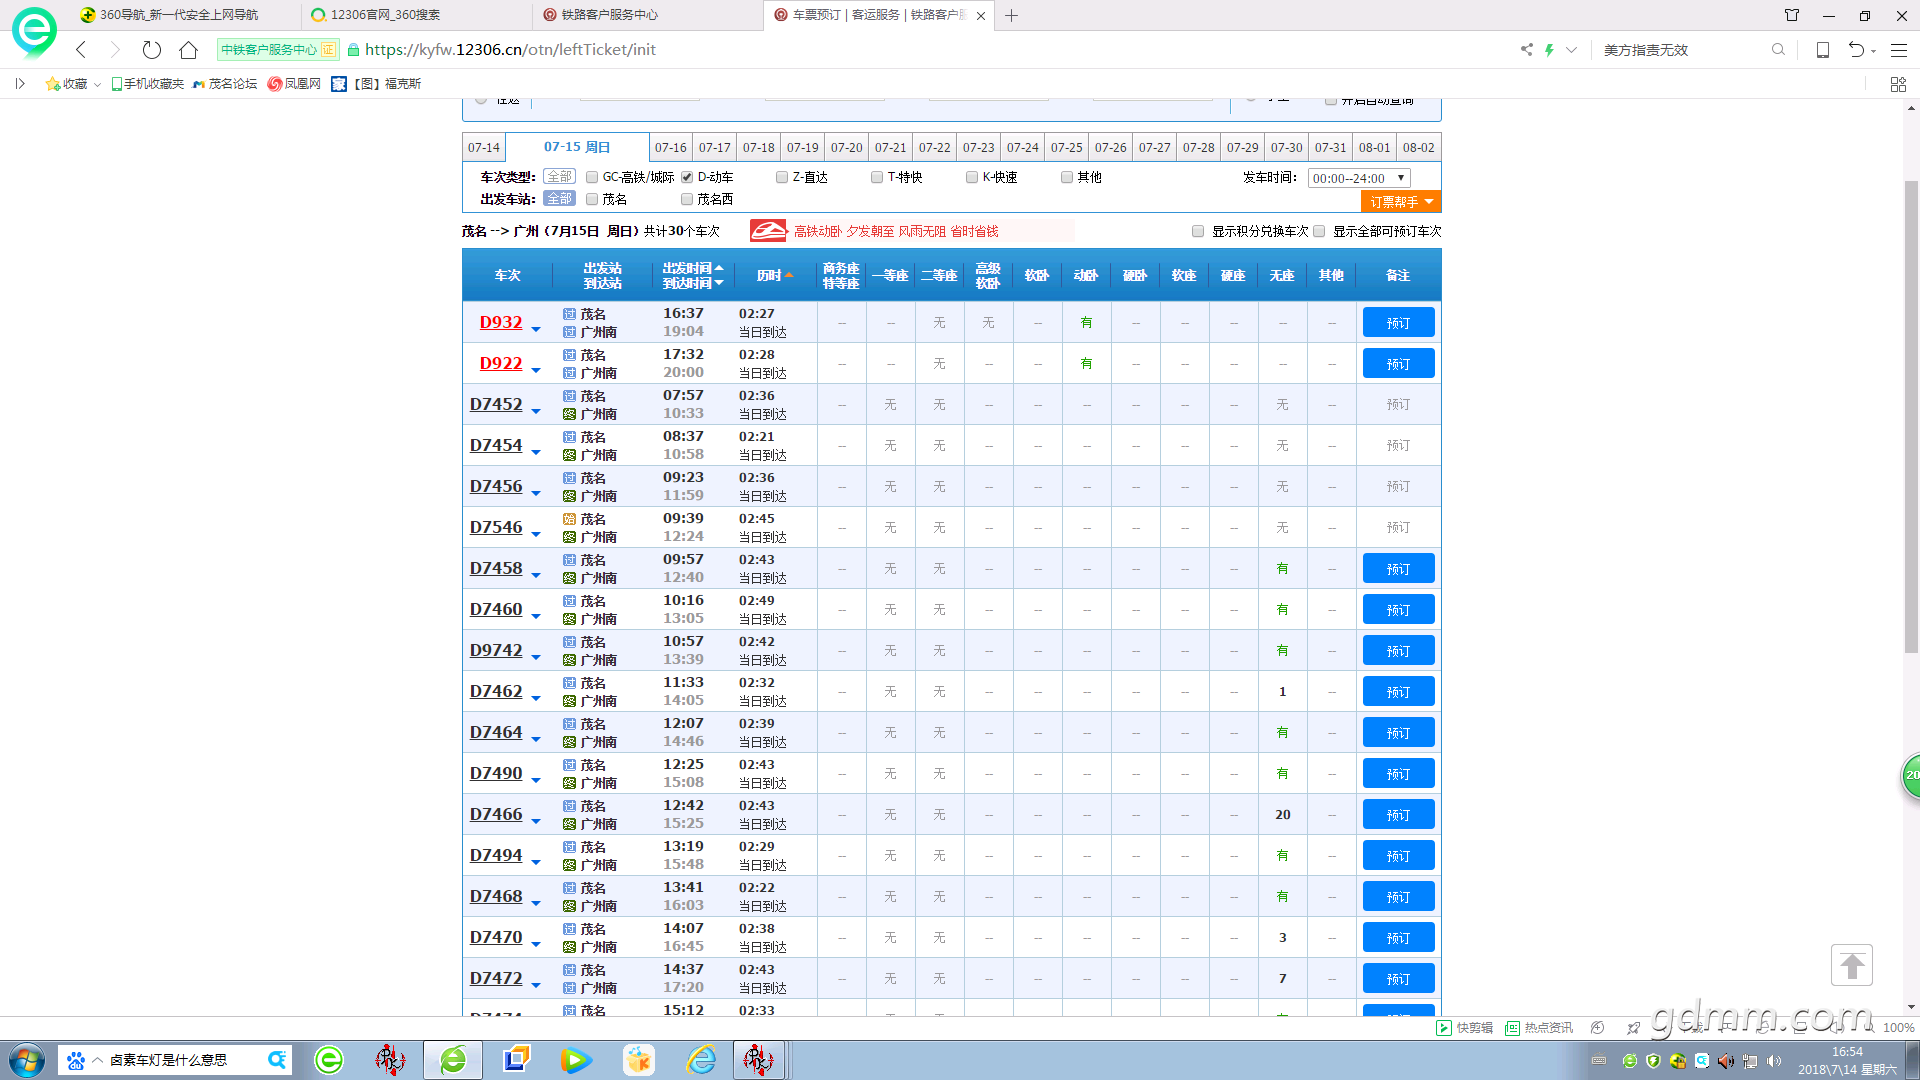This screenshot has width=1920, height=1080.
Task: Click the 100% zoom level control
Action: tap(1898, 1027)
